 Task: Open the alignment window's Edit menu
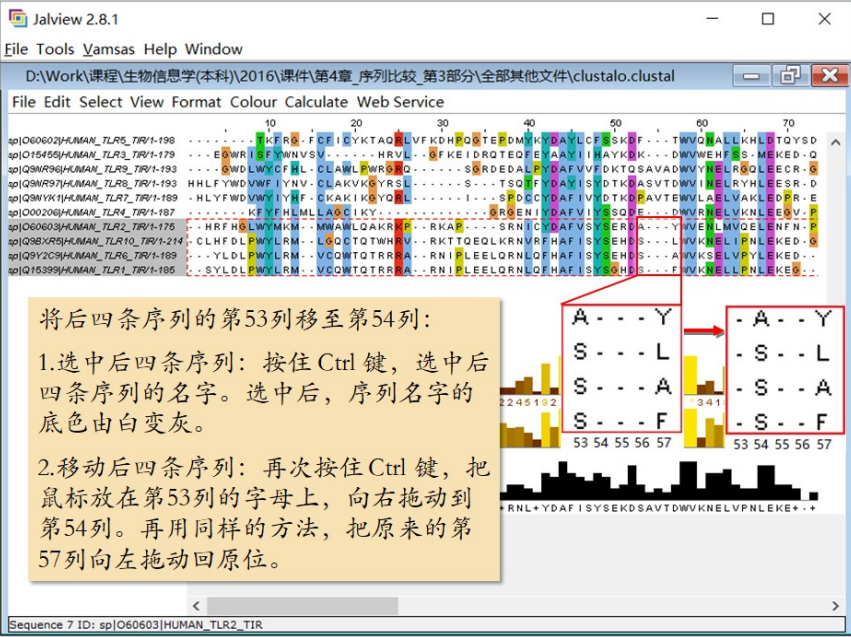pos(57,102)
